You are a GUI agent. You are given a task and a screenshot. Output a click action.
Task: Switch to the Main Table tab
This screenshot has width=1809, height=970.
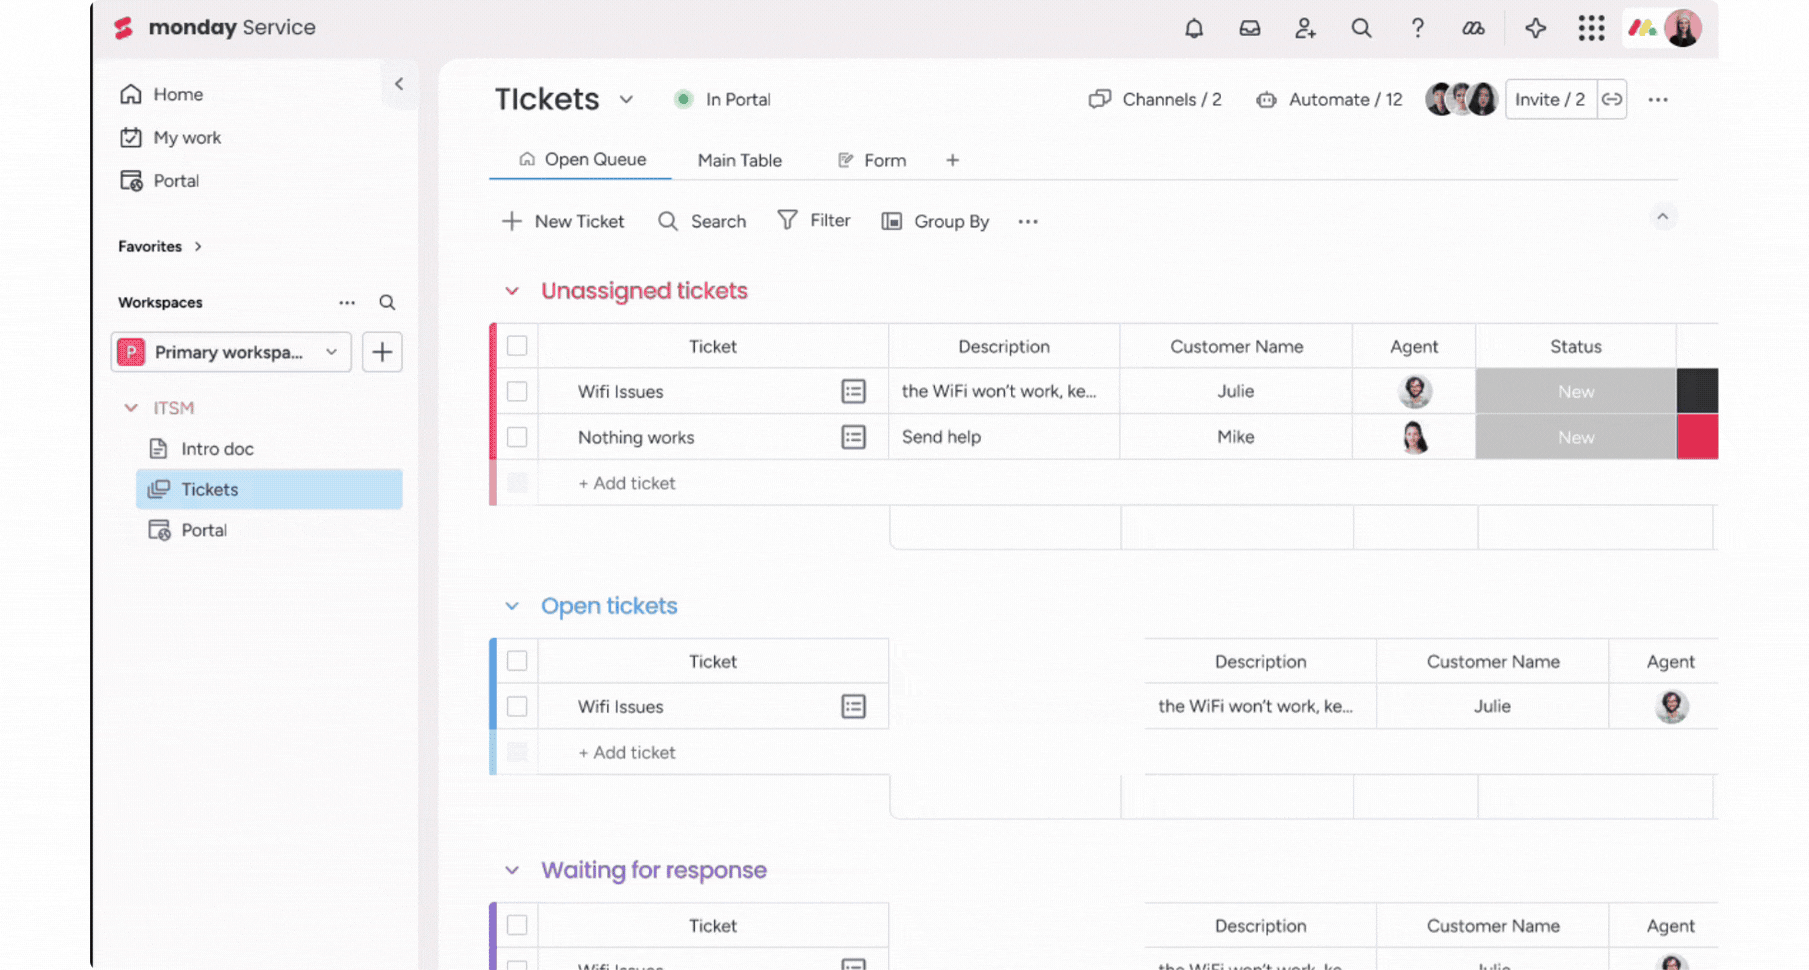740,160
